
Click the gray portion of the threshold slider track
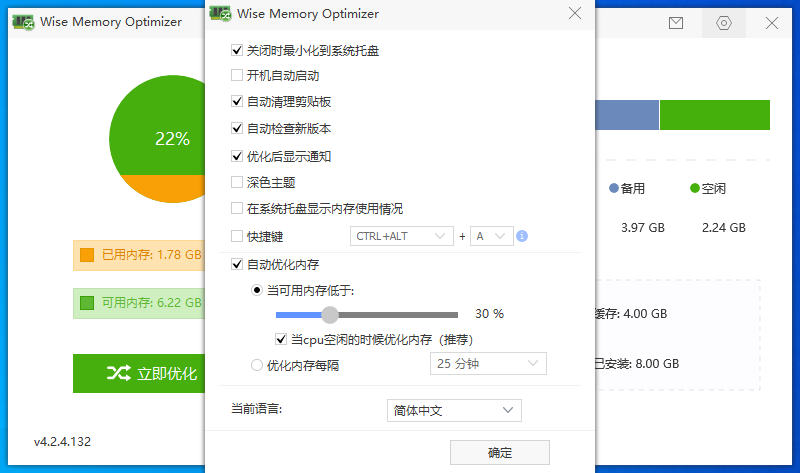[x=398, y=315]
